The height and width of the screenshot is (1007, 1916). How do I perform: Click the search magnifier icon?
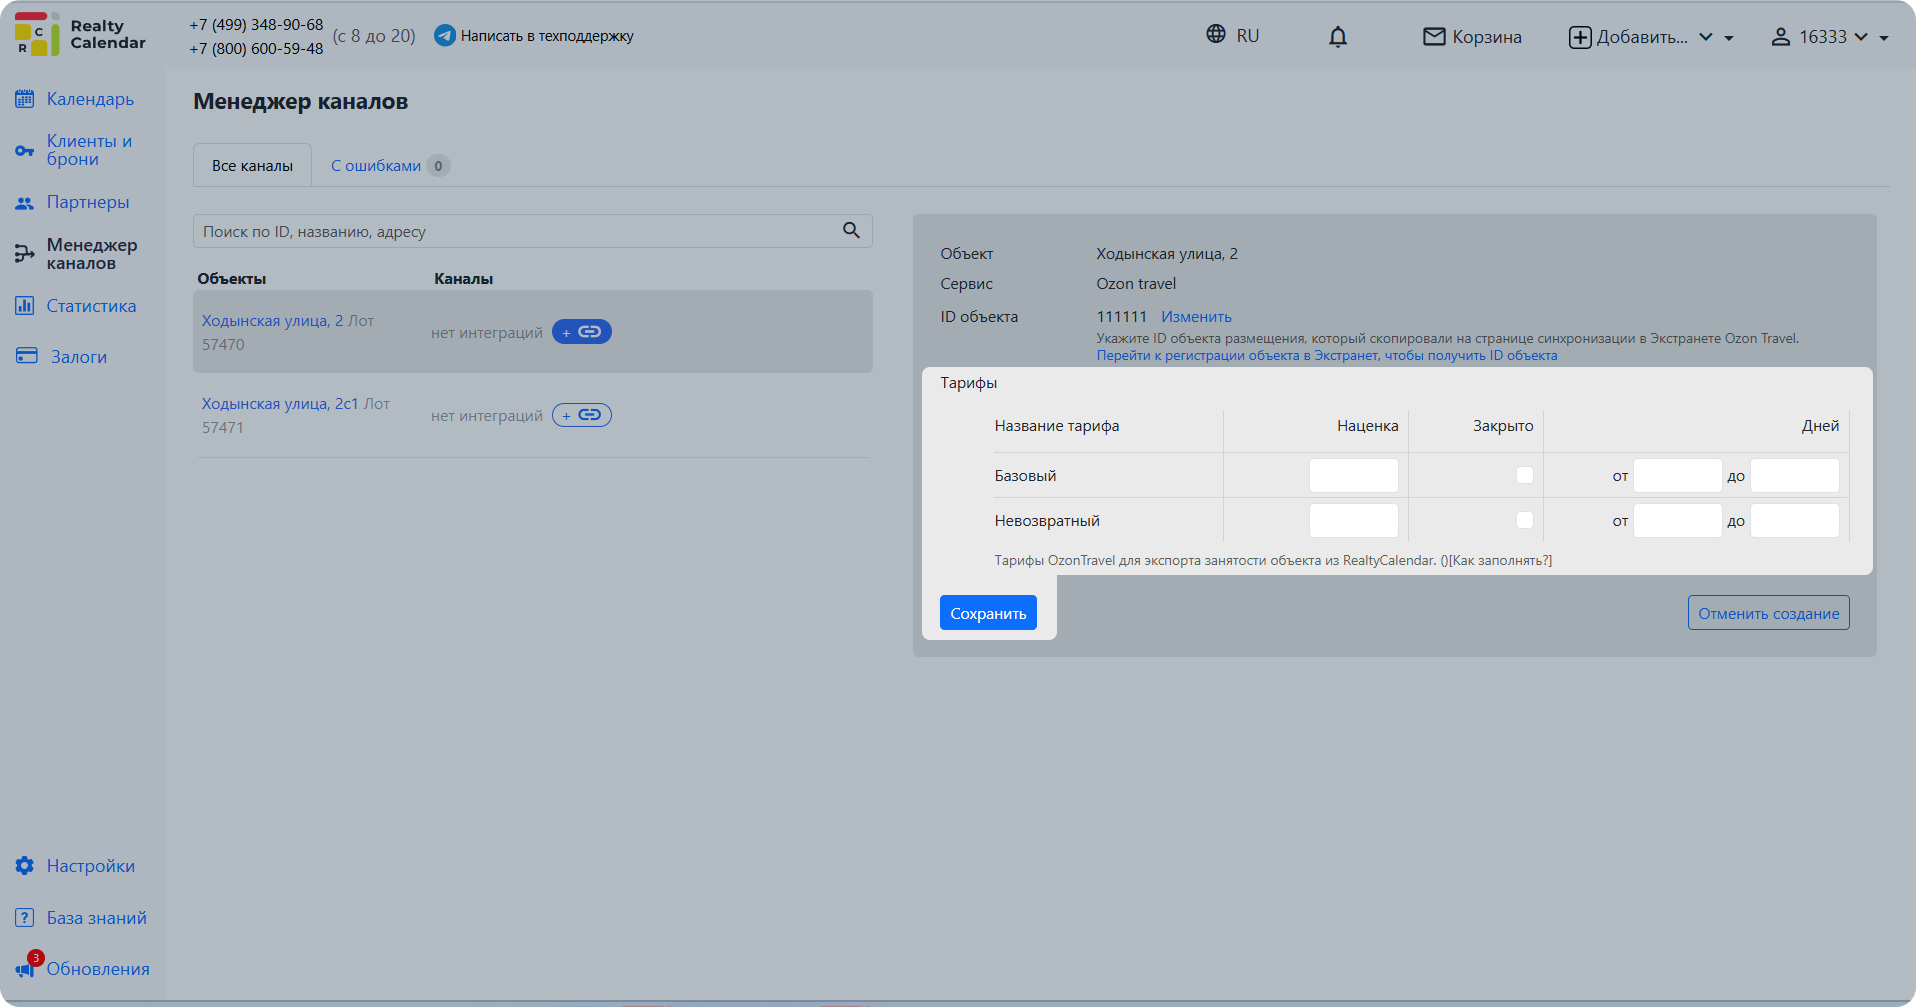(x=851, y=230)
